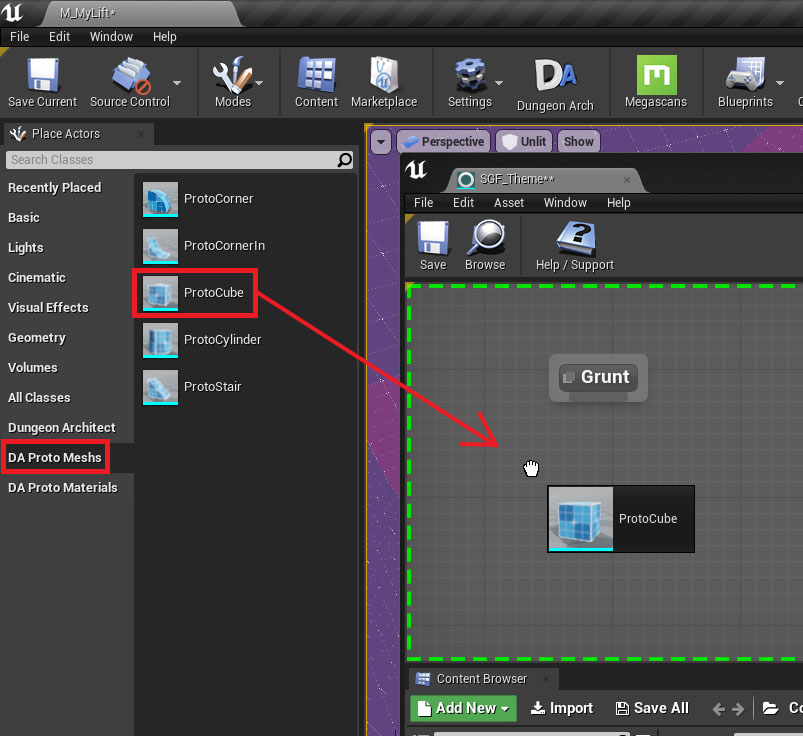Click forward arrow in Content Browser

(x=738, y=709)
